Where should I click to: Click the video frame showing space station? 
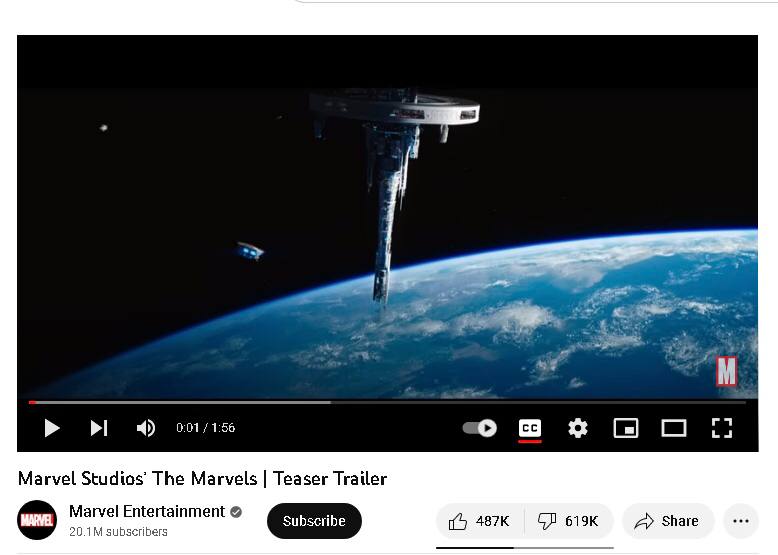[x=387, y=216]
